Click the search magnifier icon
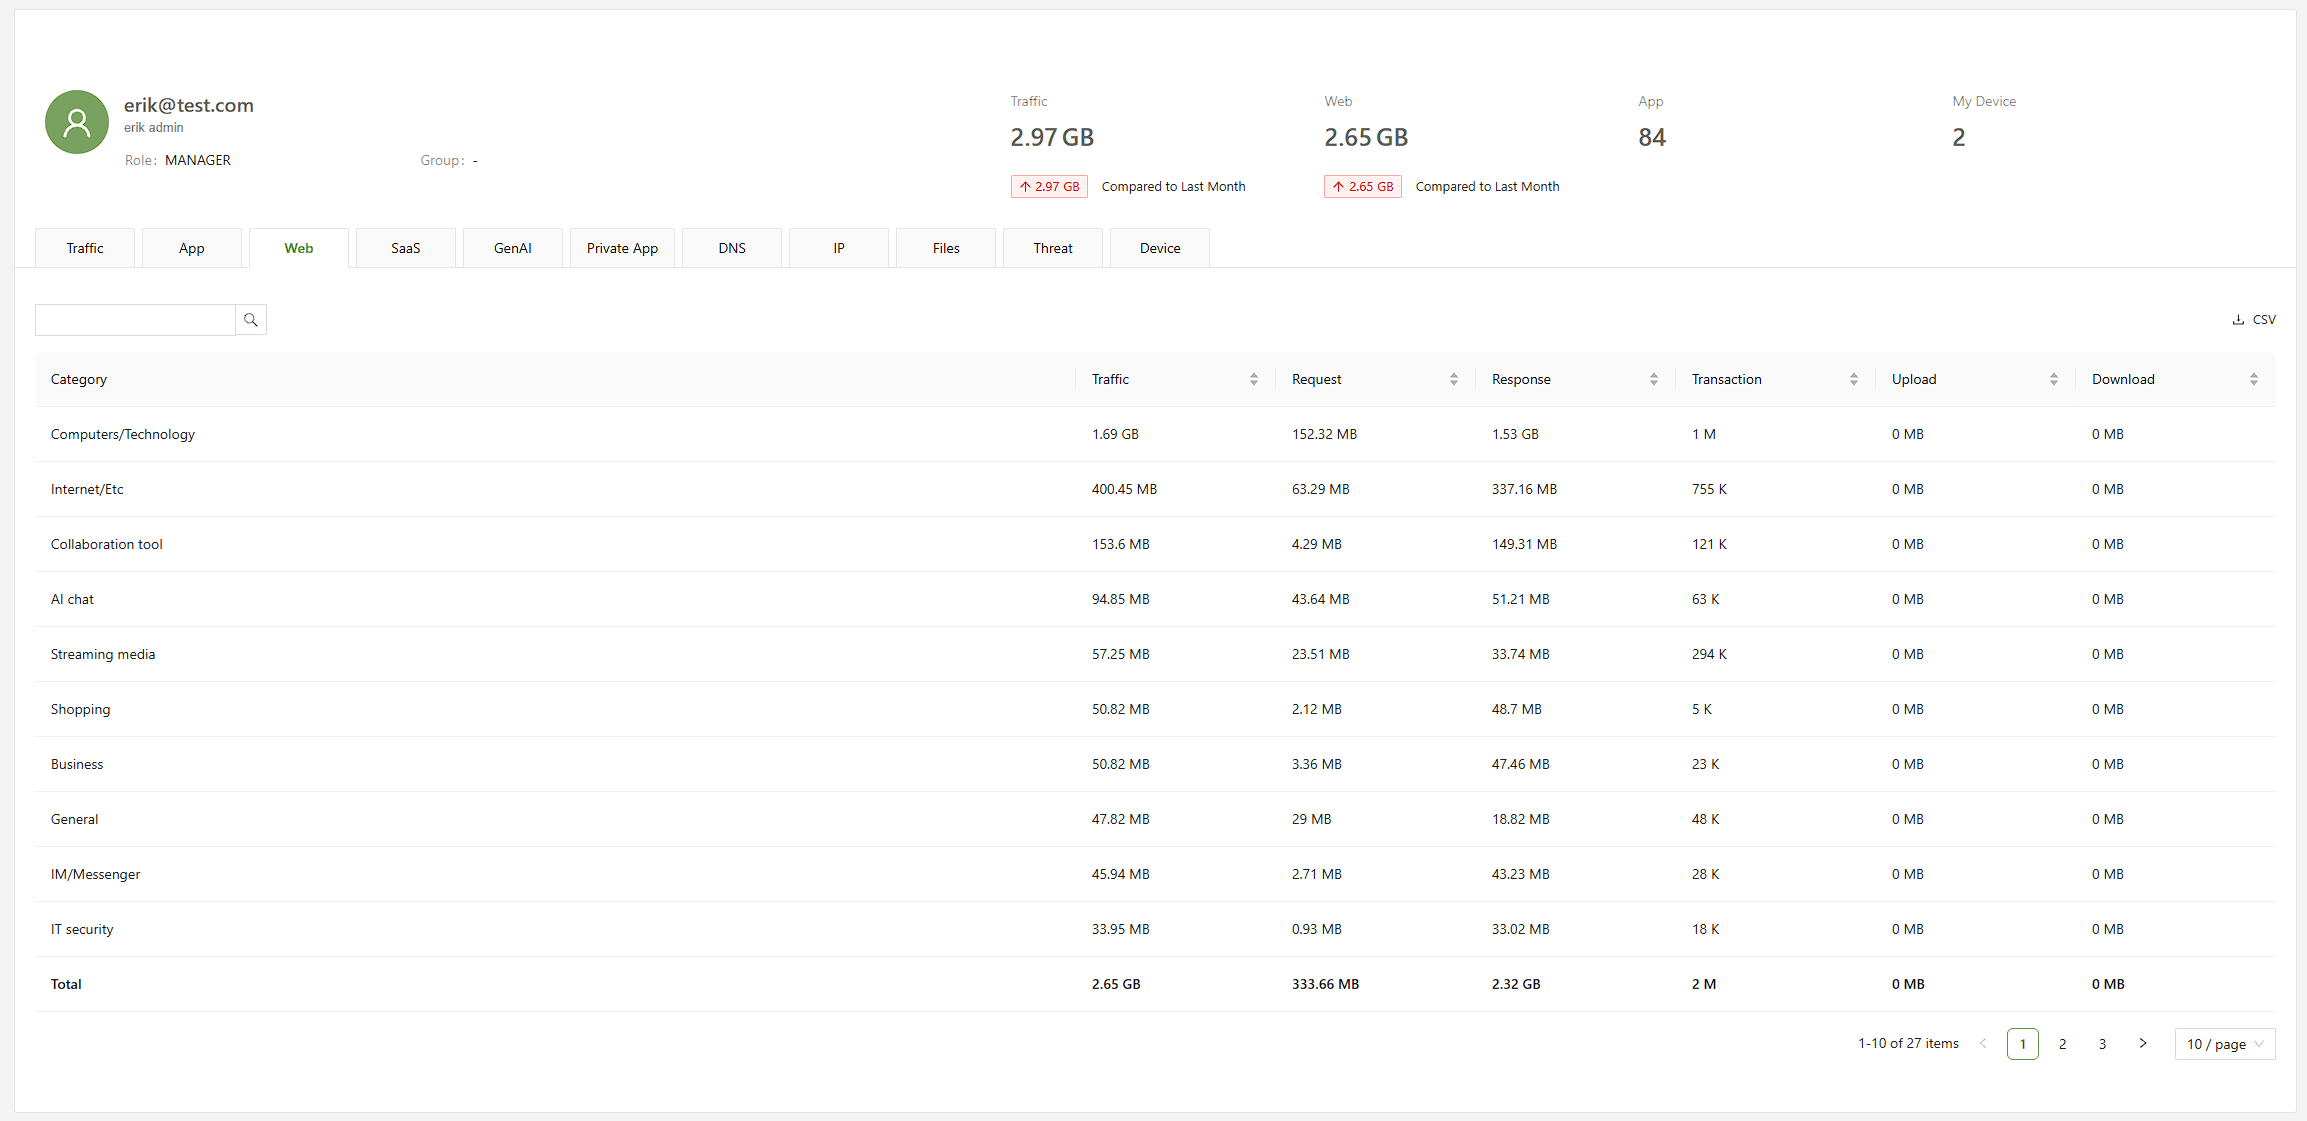Viewport: 2307px width, 1121px height. tap(251, 320)
